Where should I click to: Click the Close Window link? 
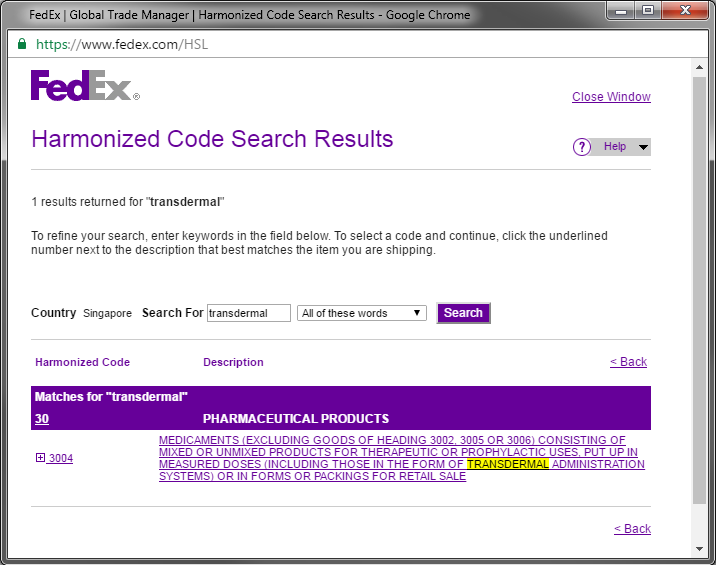tap(611, 97)
